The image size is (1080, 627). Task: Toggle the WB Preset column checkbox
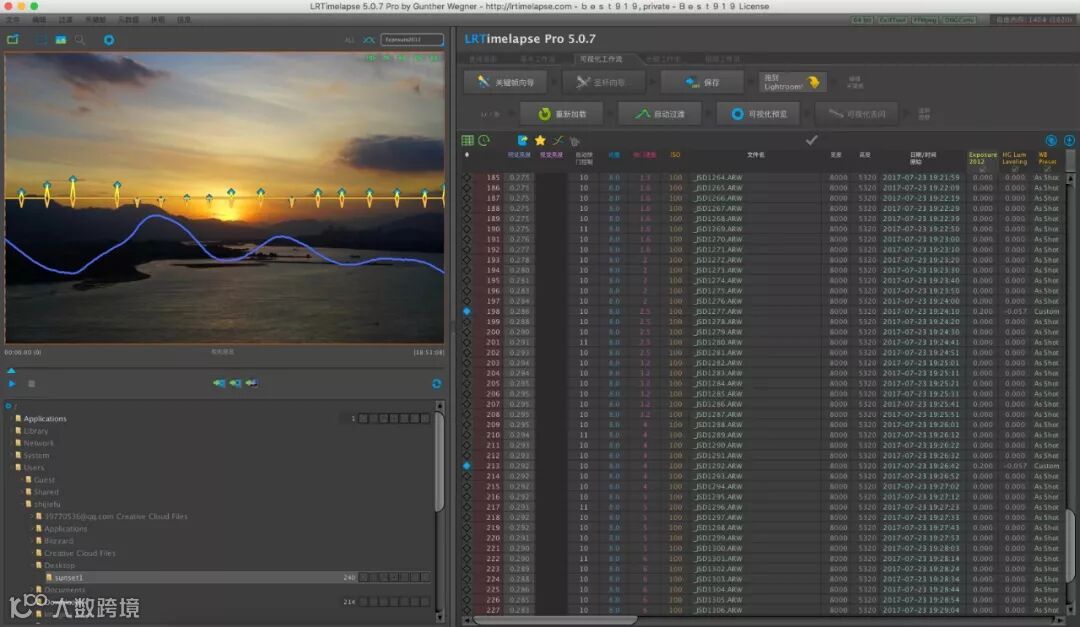point(1046,168)
